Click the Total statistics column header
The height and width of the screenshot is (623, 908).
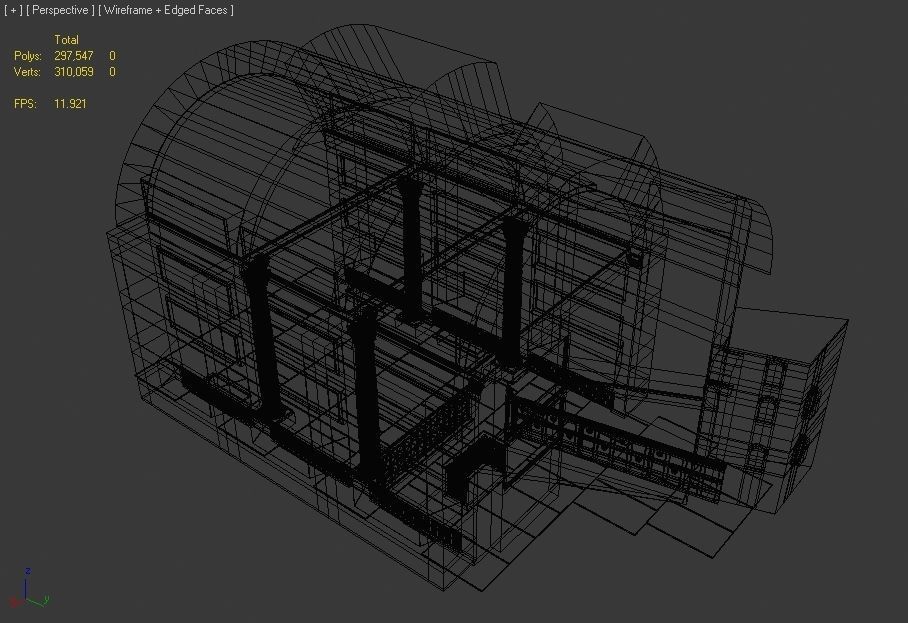[66, 39]
